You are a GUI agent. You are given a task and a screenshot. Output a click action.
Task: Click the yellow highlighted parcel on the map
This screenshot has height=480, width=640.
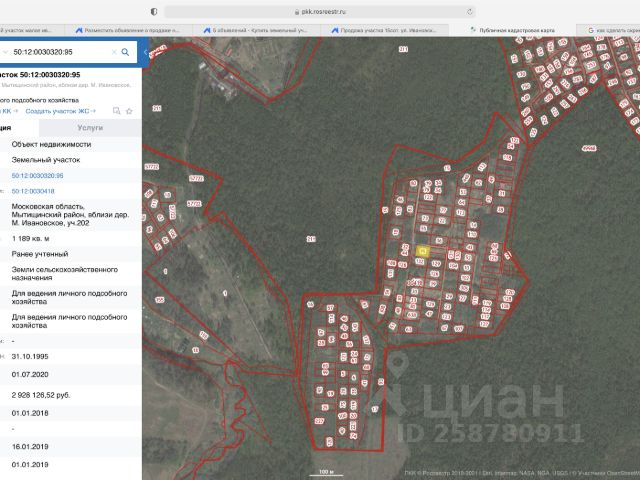[x=422, y=251]
